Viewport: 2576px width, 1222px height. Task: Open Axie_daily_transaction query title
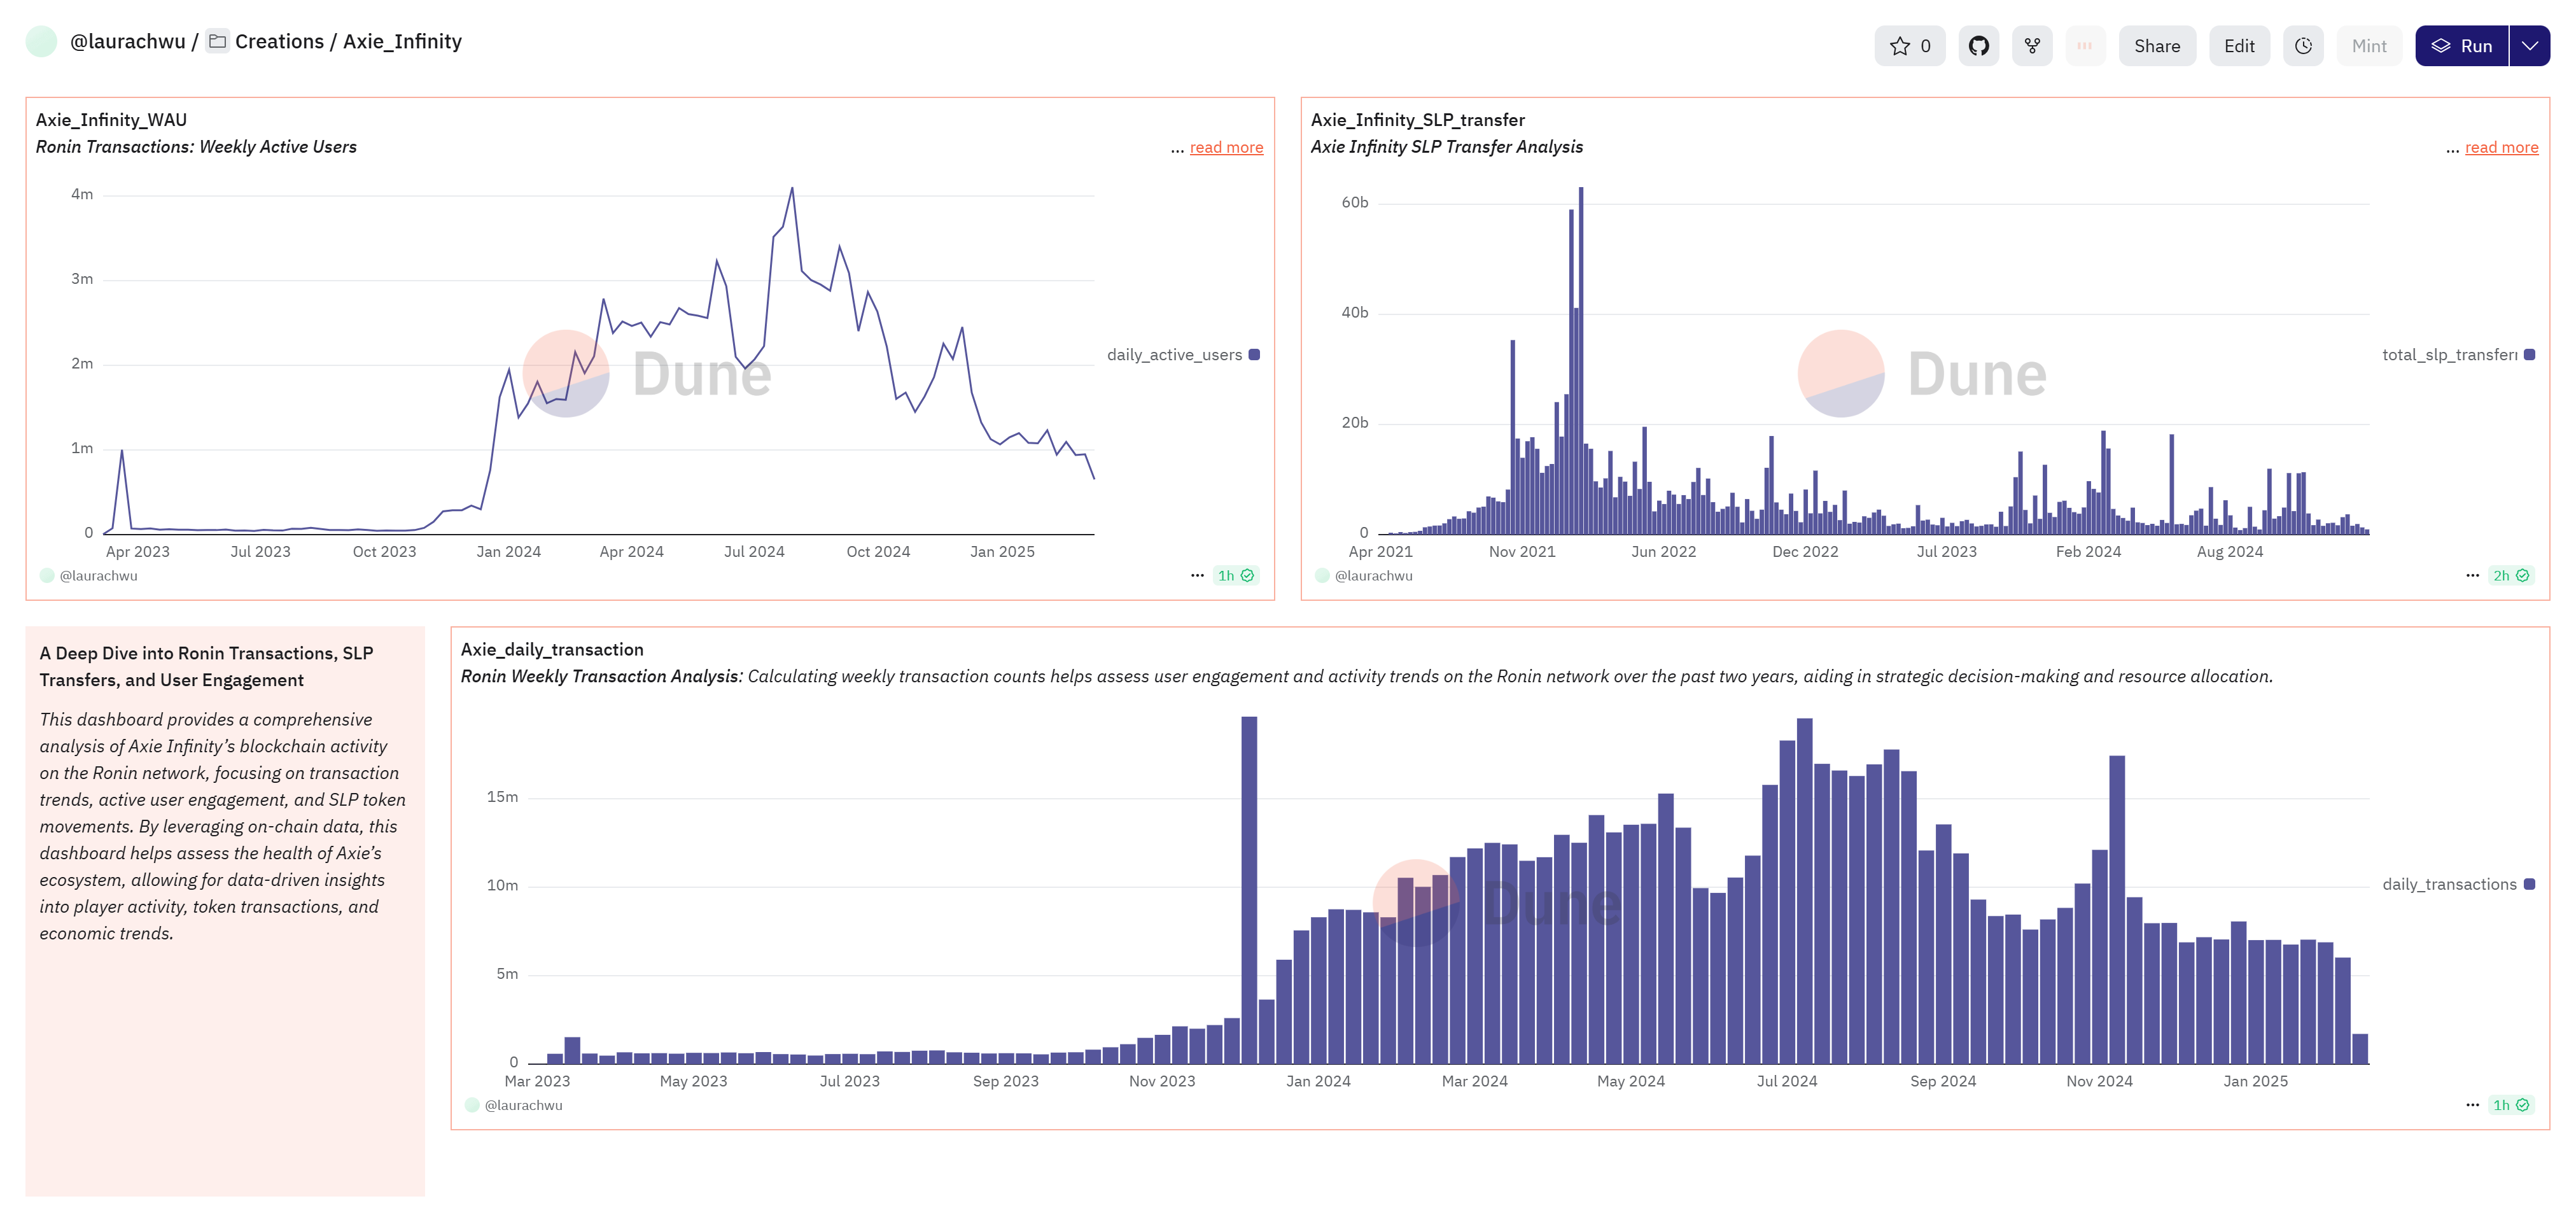pyautogui.click(x=552, y=650)
